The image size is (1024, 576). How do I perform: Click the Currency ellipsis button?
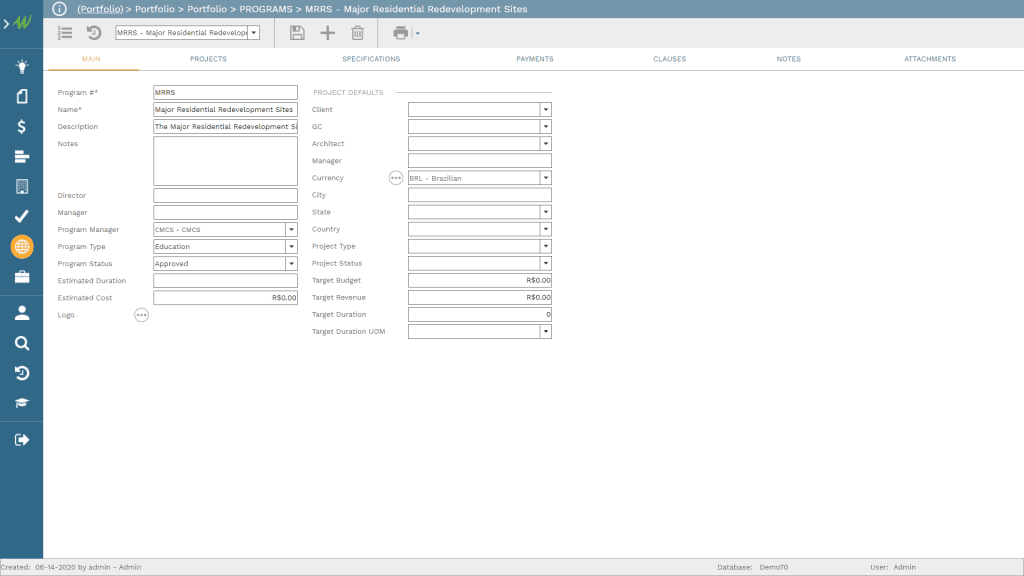click(x=396, y=178)
